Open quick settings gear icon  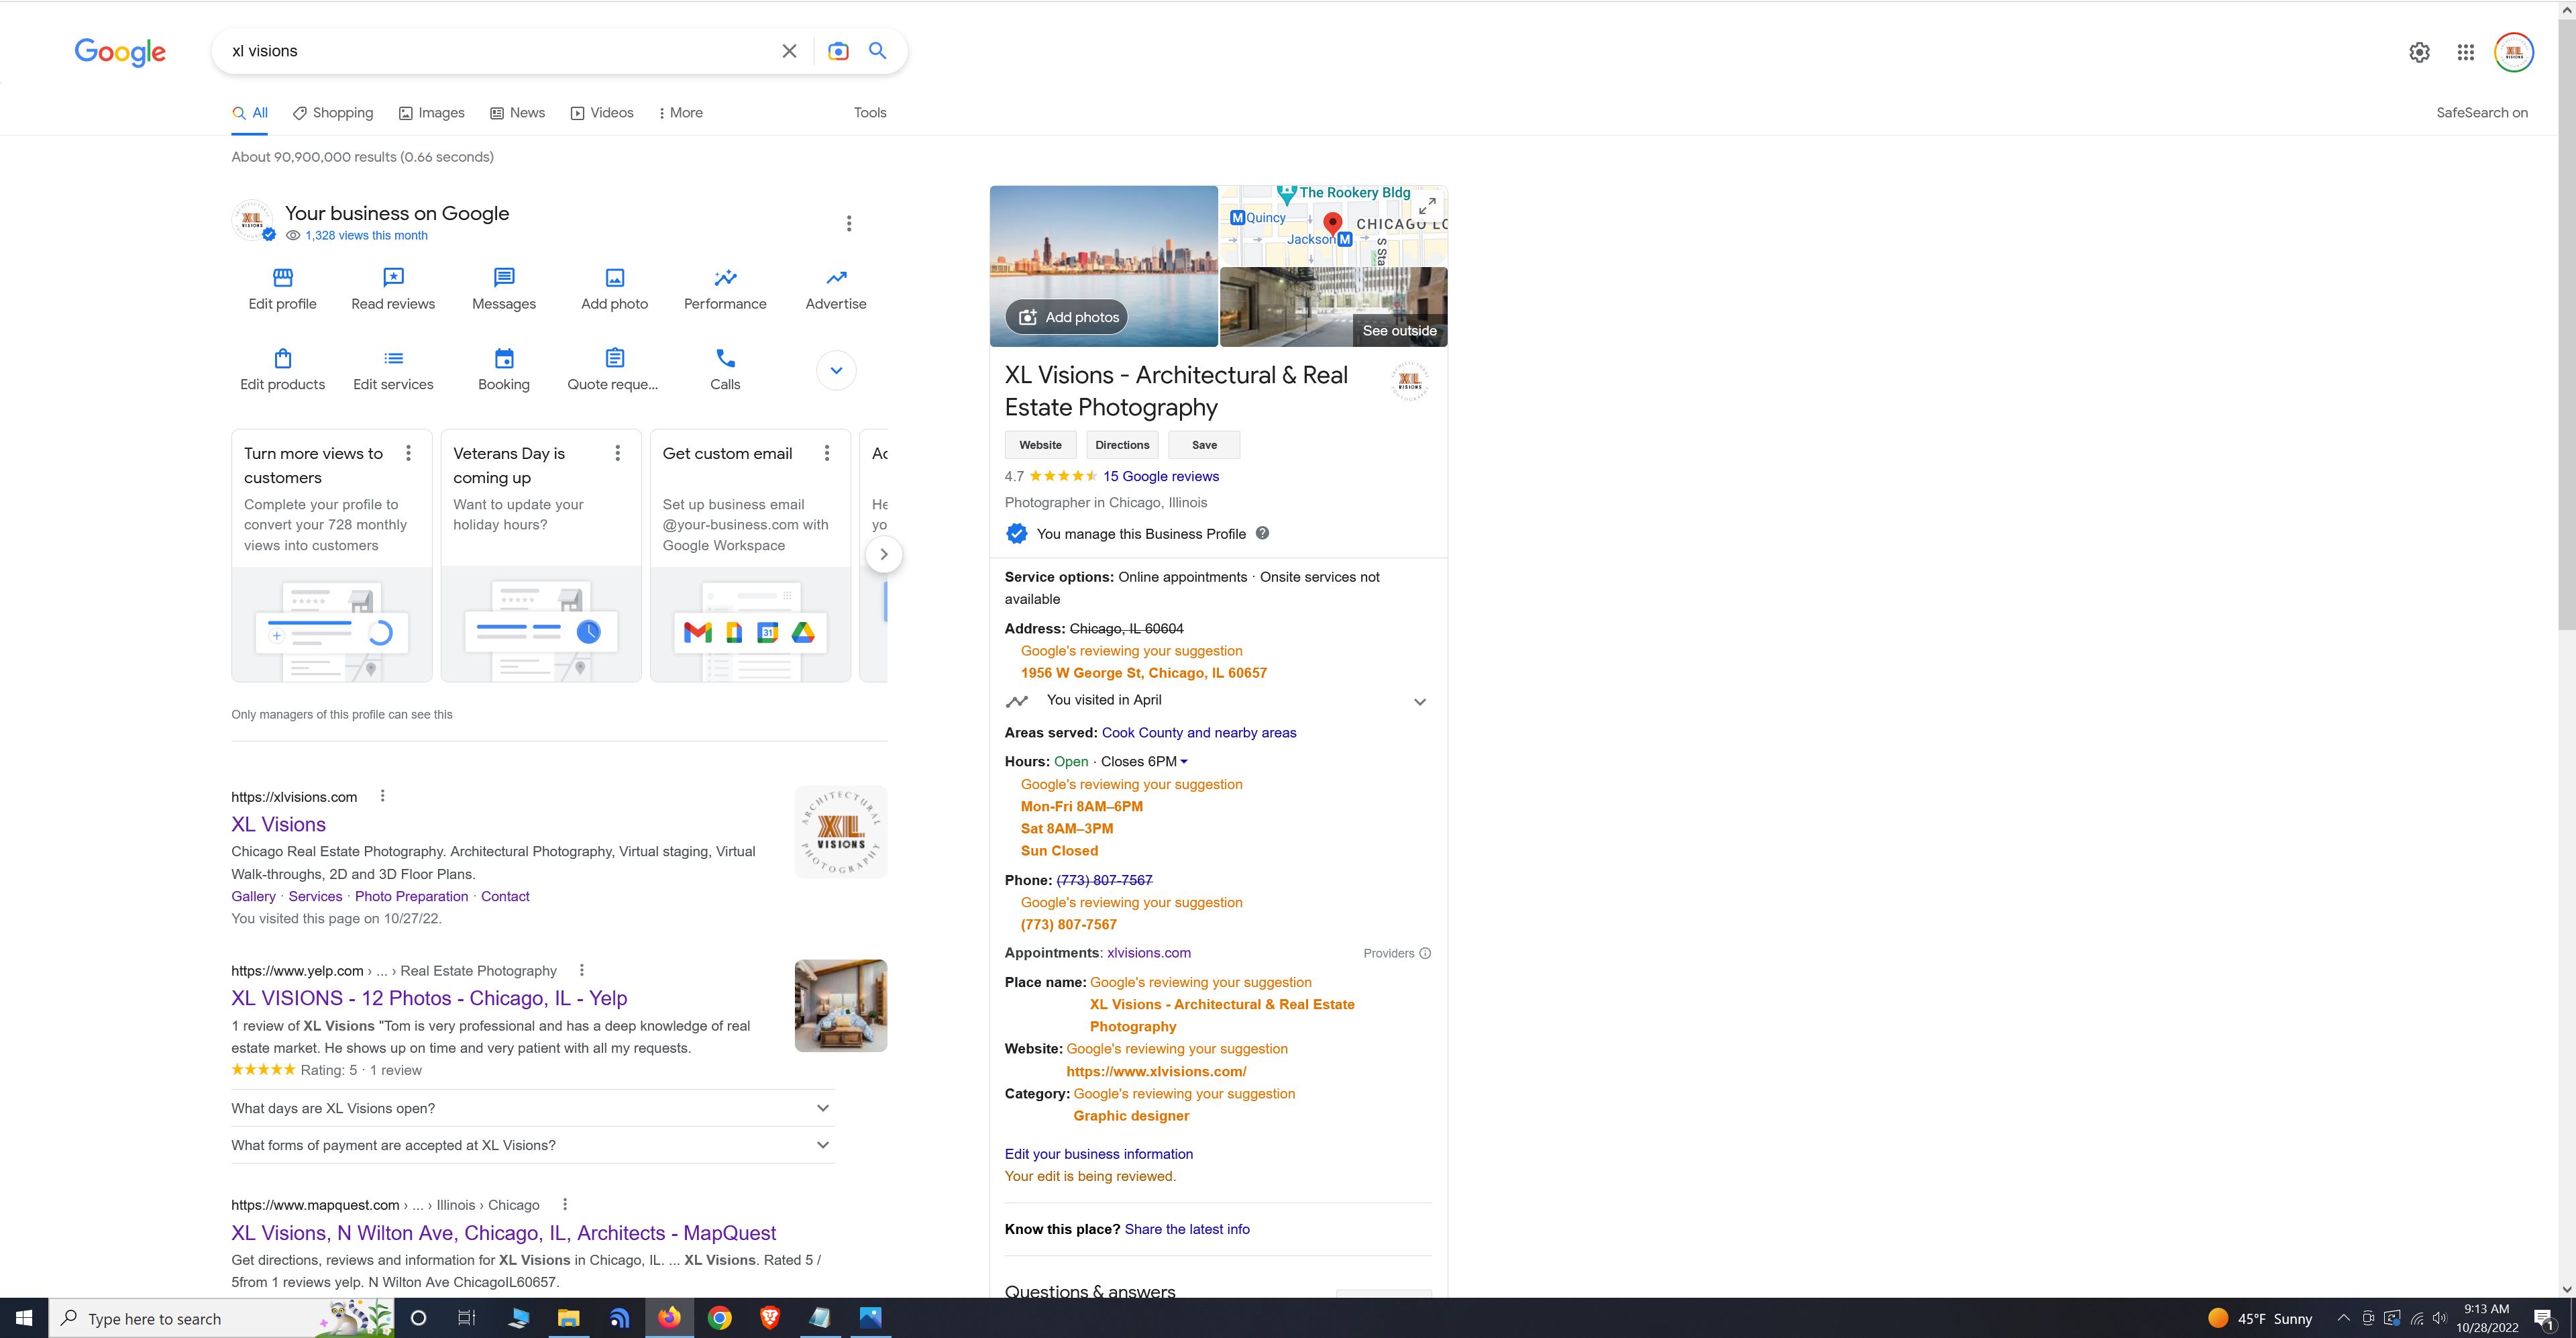(2419, 52)
